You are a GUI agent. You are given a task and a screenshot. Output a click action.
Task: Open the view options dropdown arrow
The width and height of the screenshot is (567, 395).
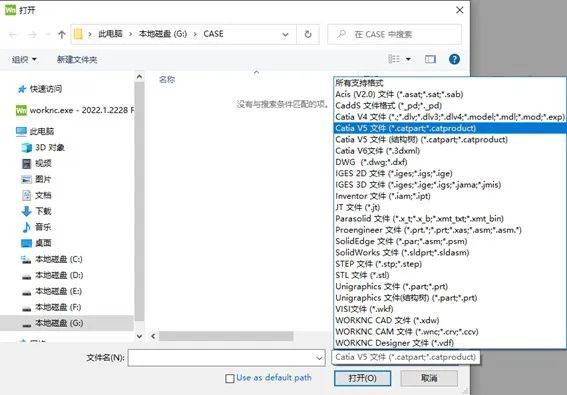408,59
